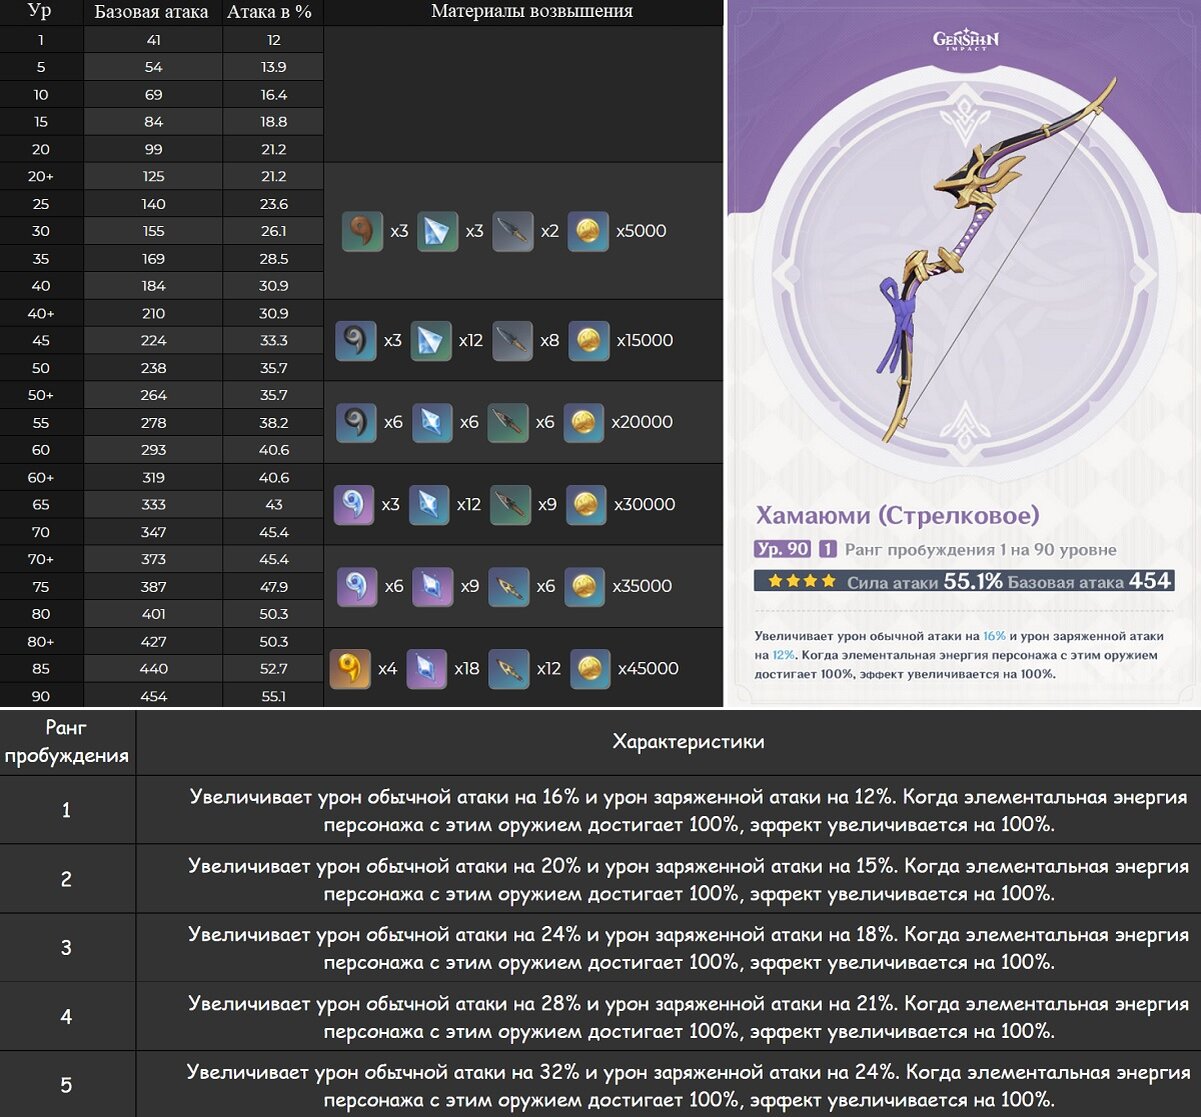This screenshot has height=1117, width=1201.
Task: Select the Mora coin icon beside x20000
Action: click(x=584, y=423)
